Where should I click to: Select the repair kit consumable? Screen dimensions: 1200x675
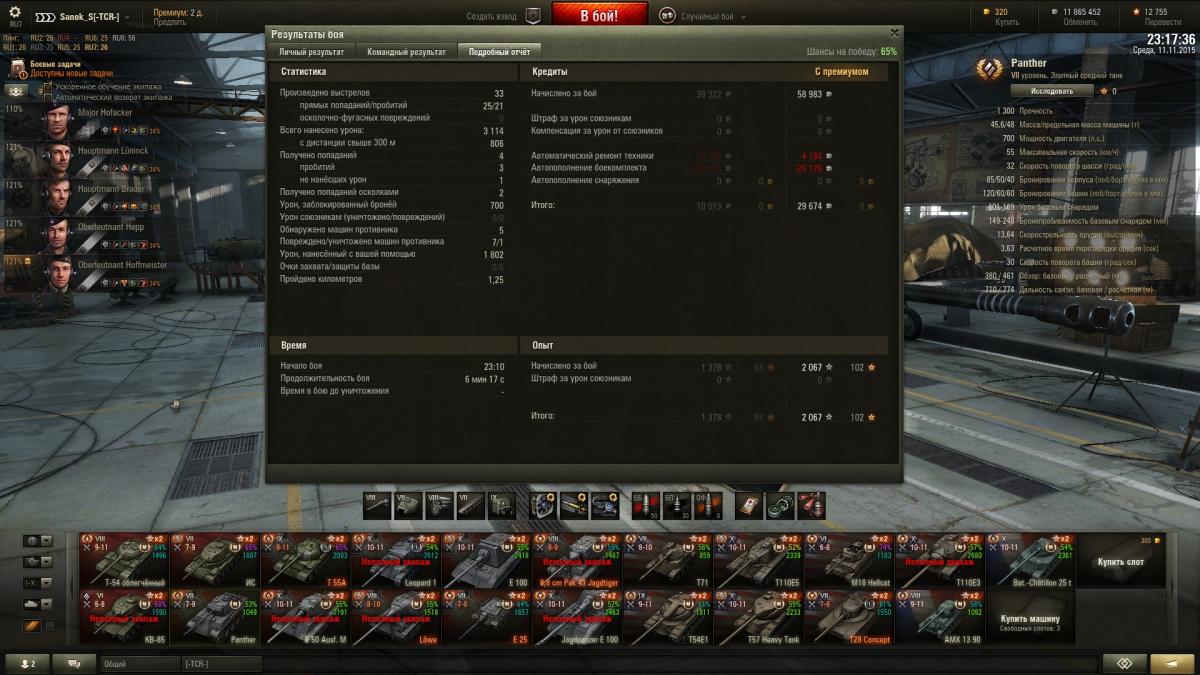coord(781,505)
